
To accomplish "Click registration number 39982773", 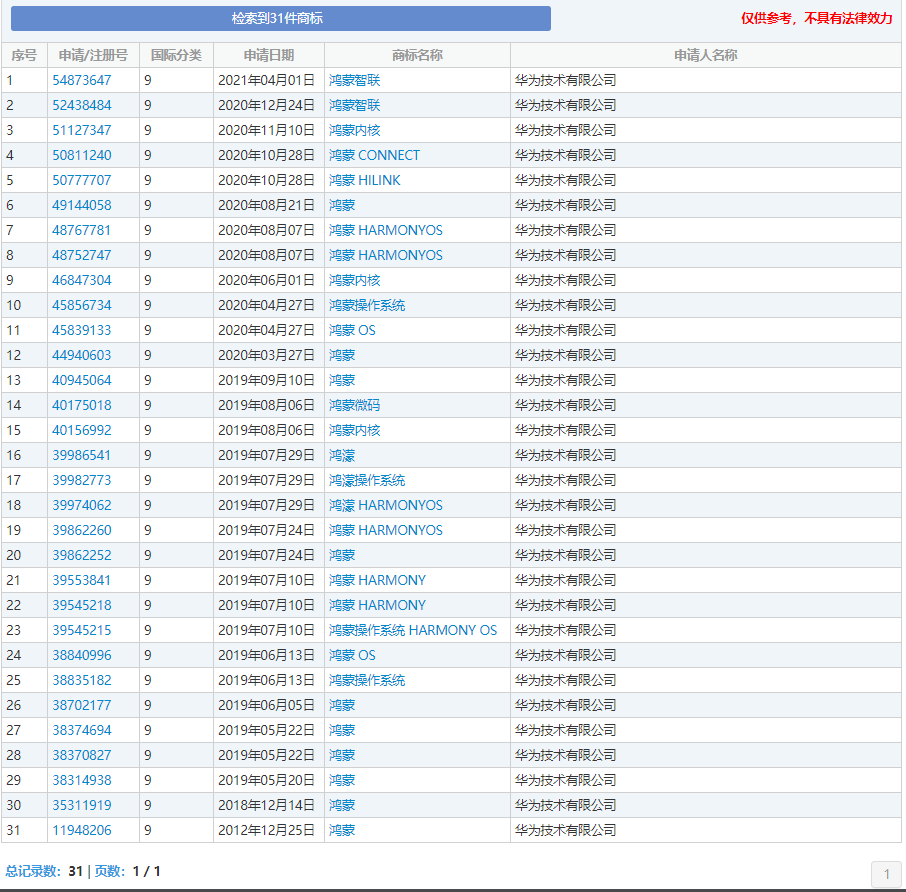I will coord(81,480).
